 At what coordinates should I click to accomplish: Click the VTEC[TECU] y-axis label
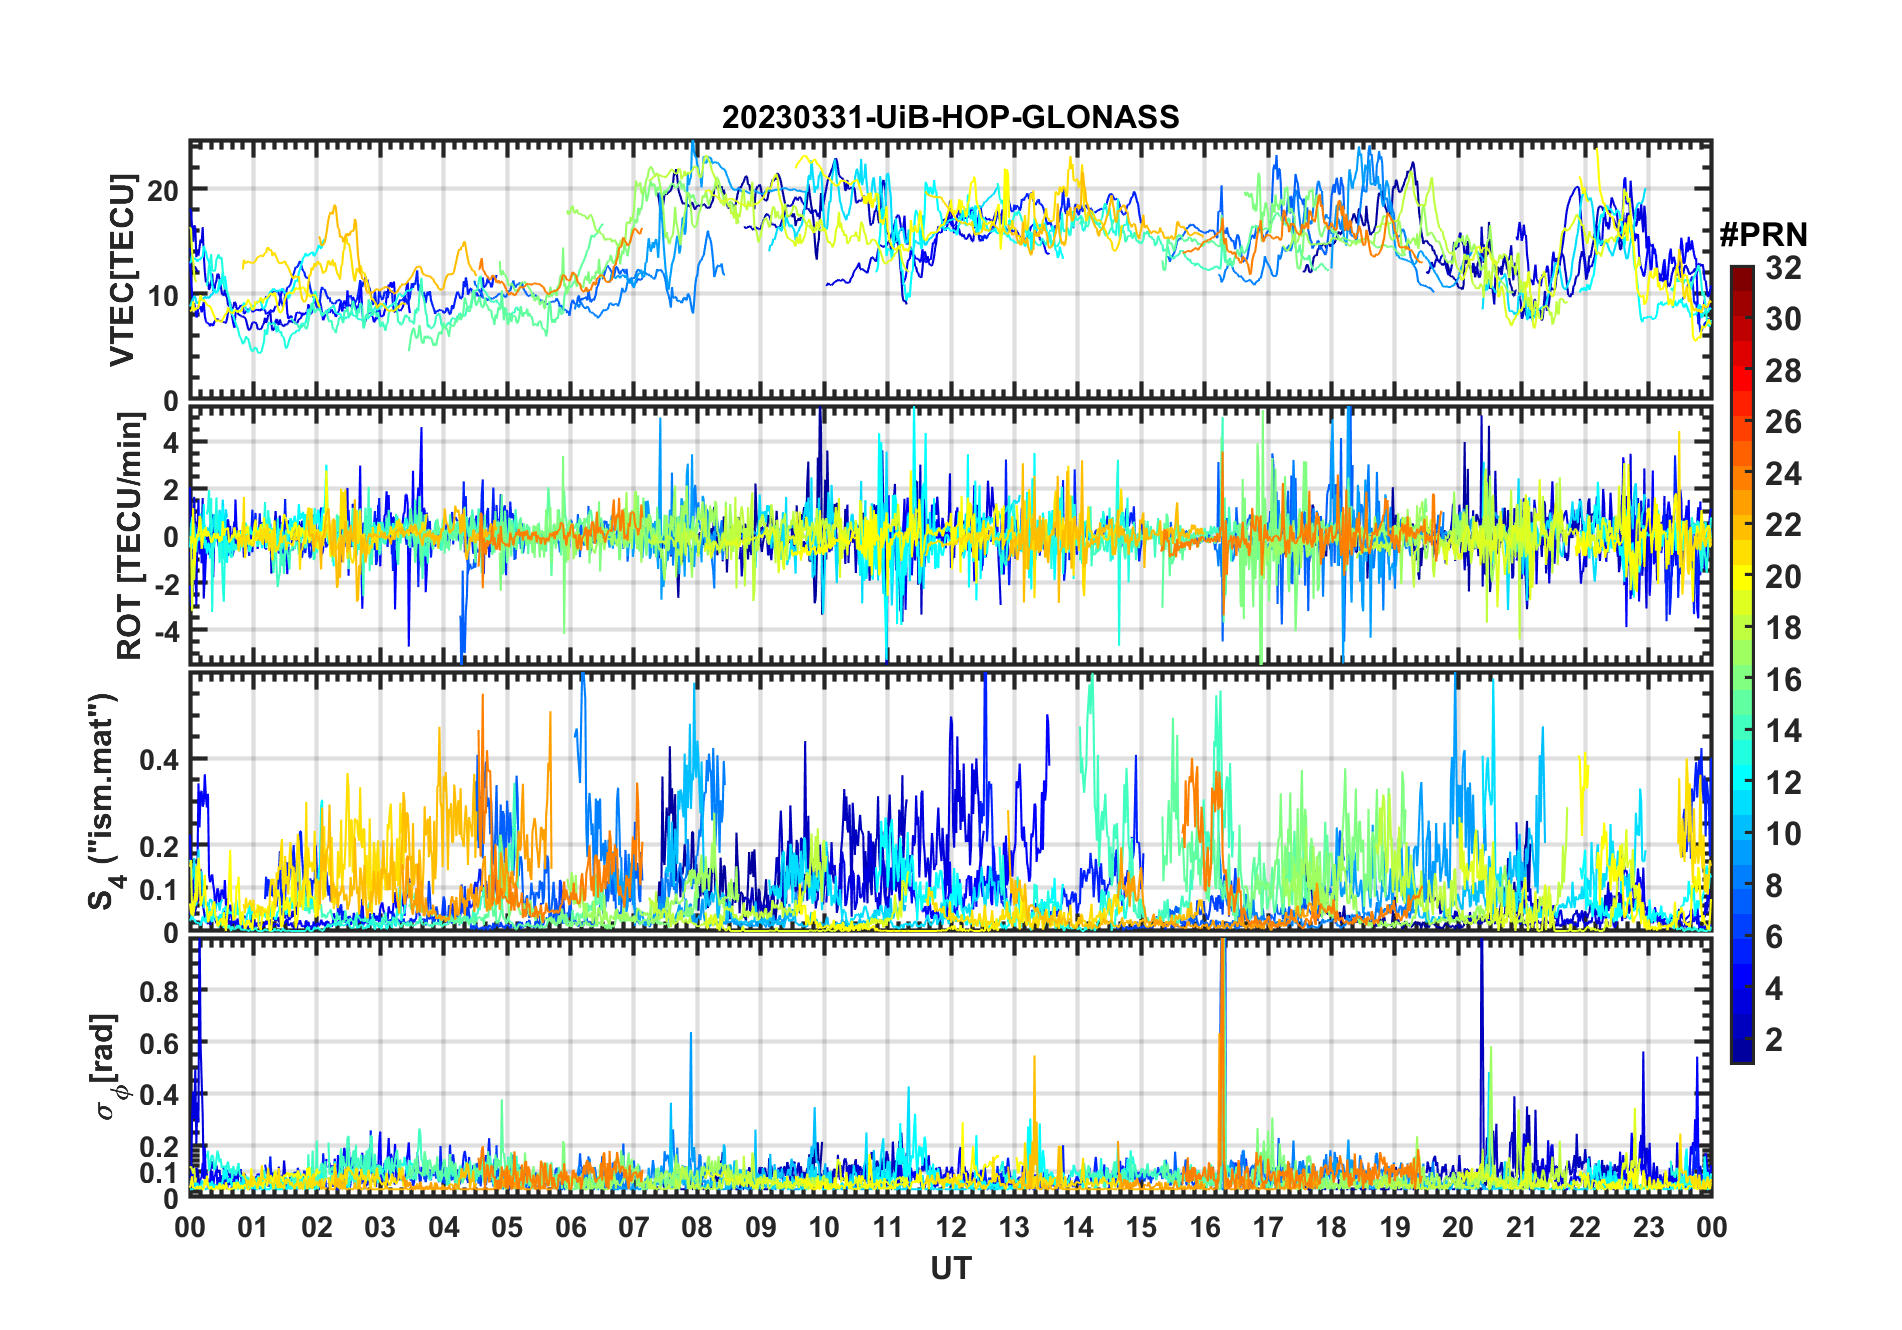122,270
